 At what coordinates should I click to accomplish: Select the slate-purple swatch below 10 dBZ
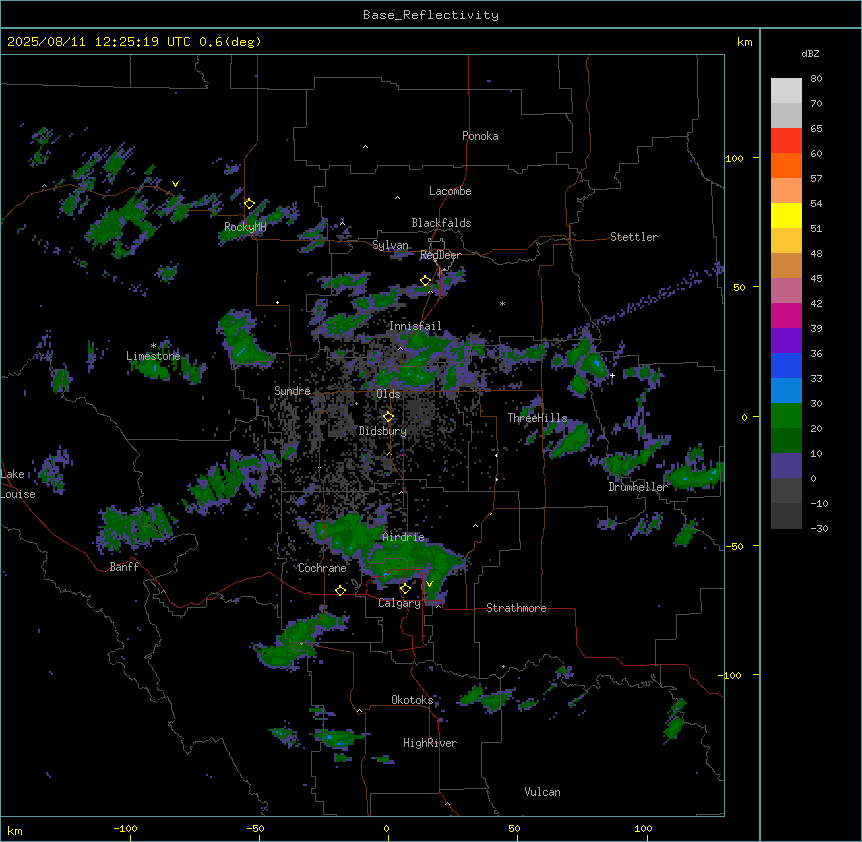pos(786,466)
